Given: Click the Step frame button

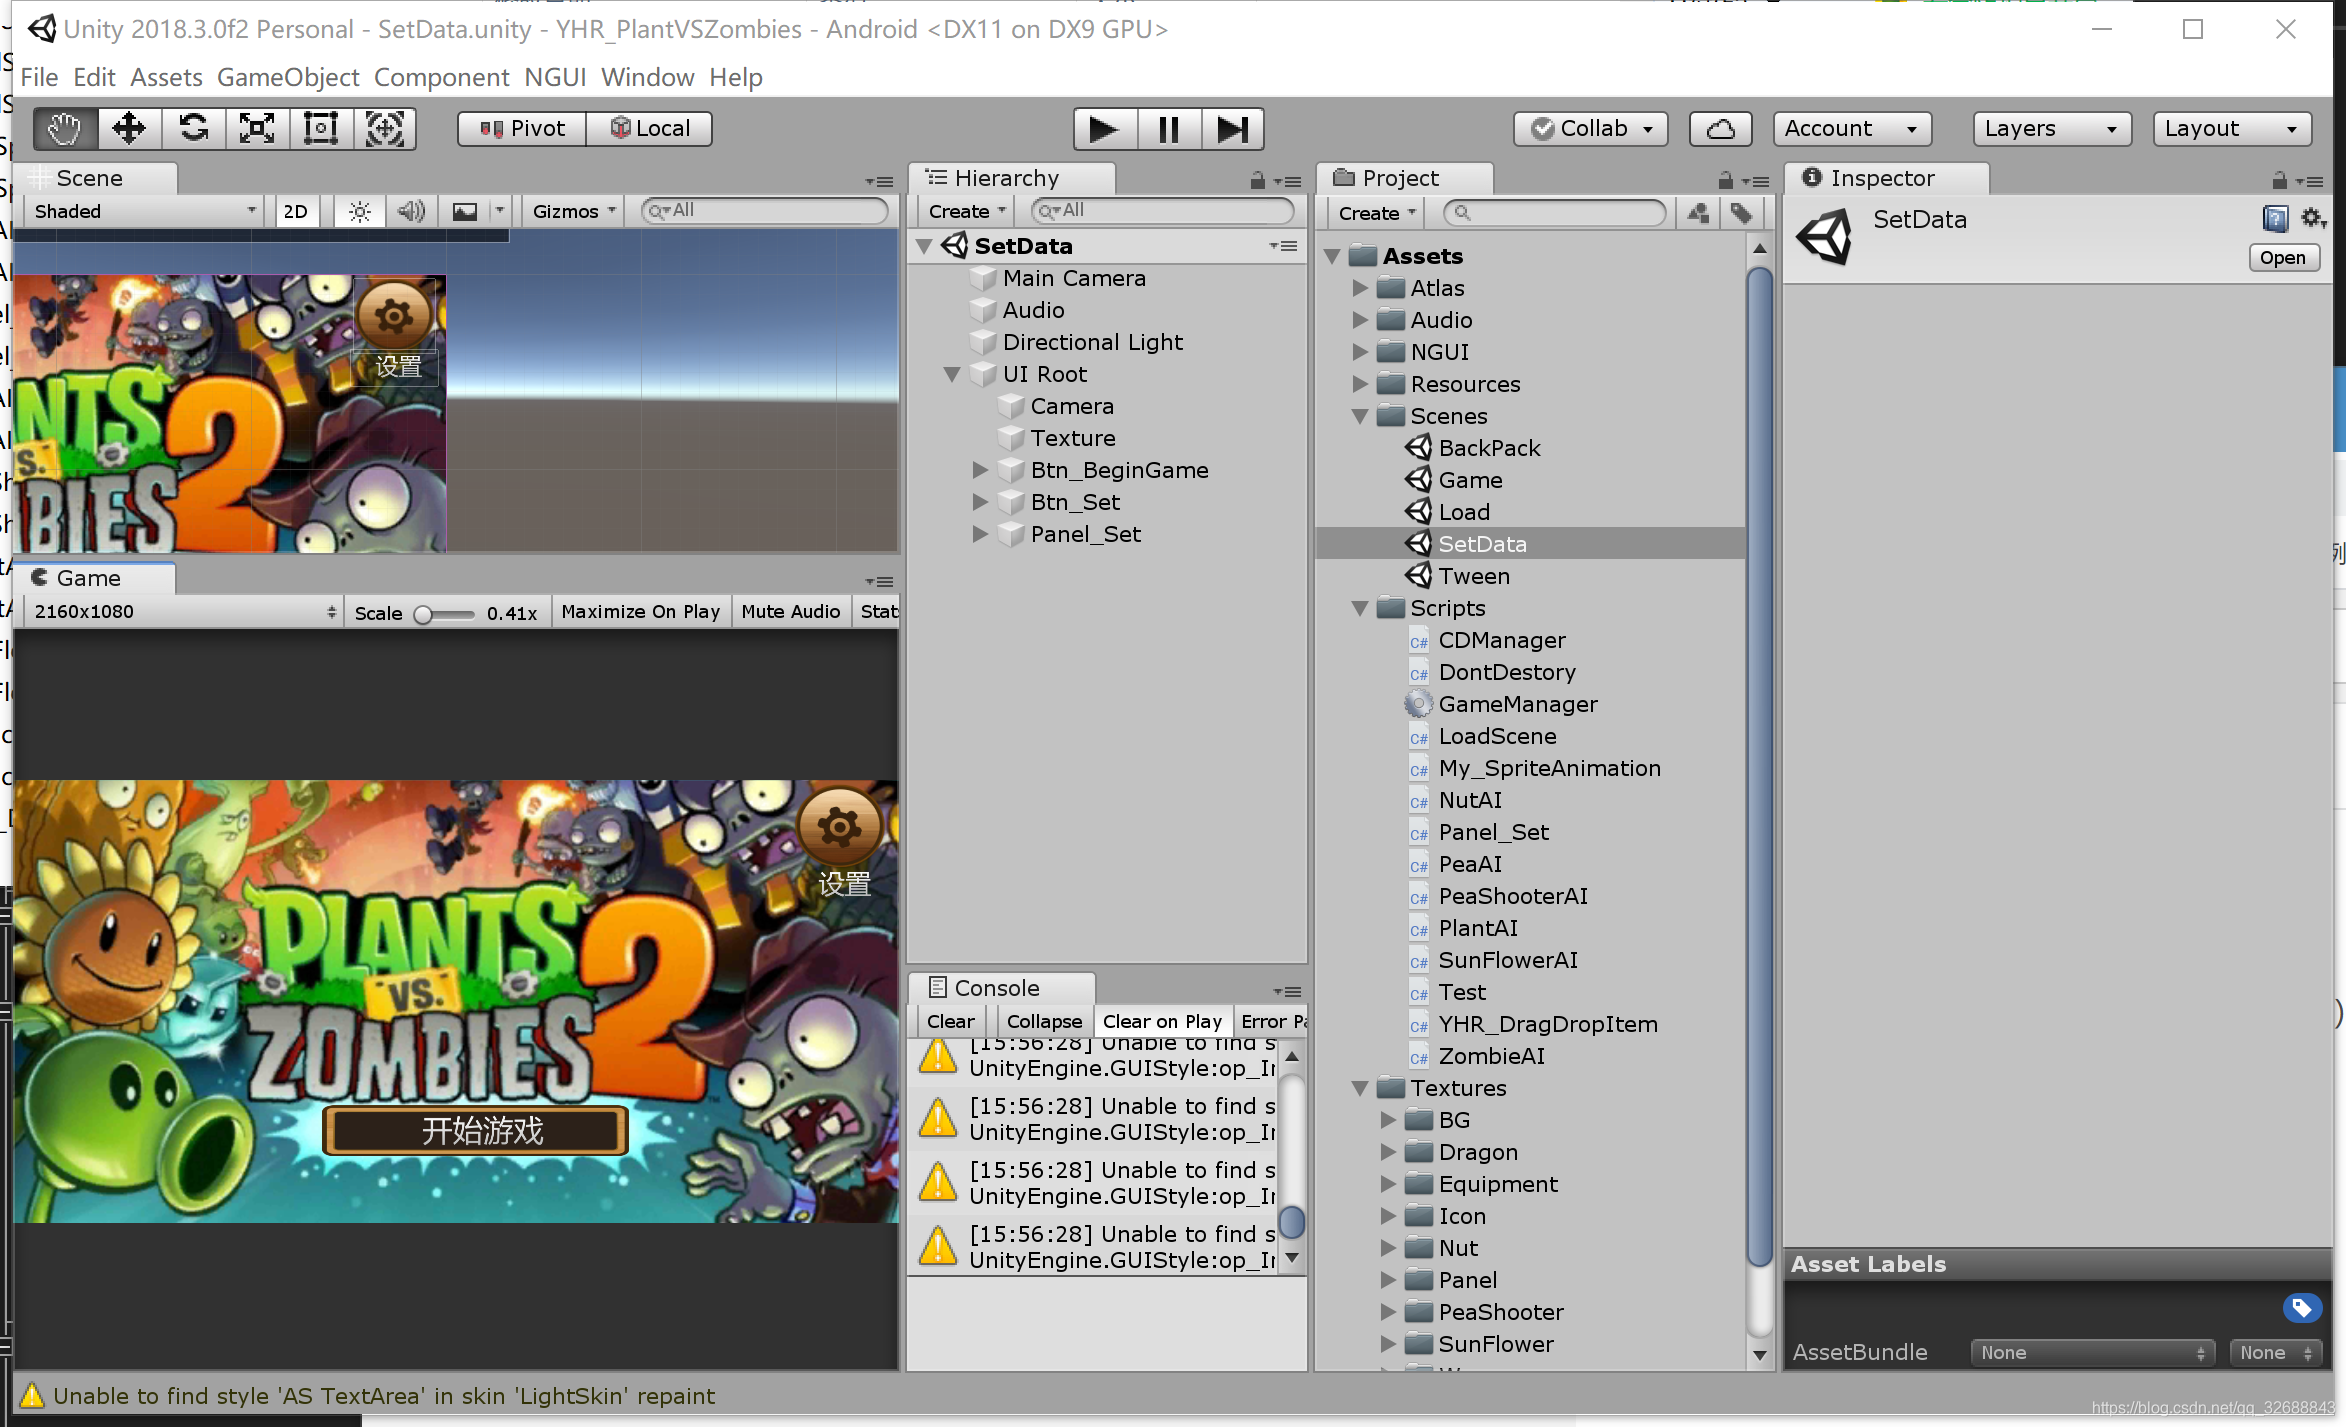Looking at the screenshot, I should 1233,129.
